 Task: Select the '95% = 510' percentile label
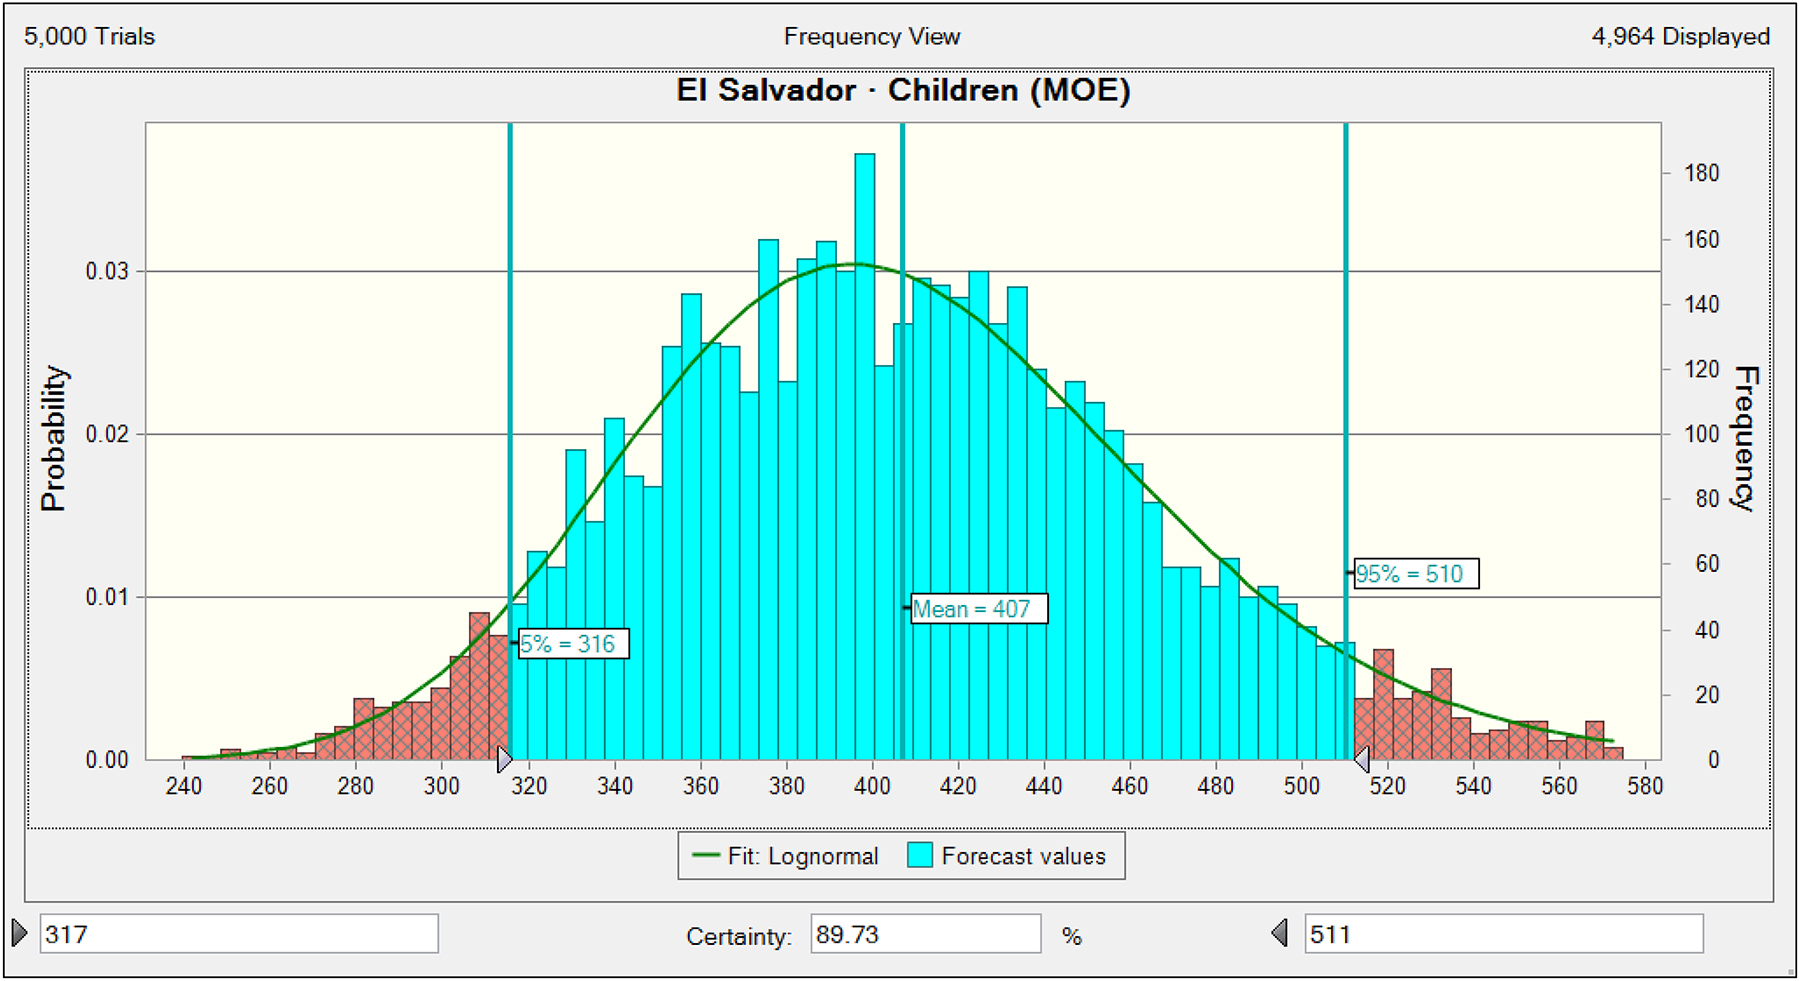click(1415, 574)
